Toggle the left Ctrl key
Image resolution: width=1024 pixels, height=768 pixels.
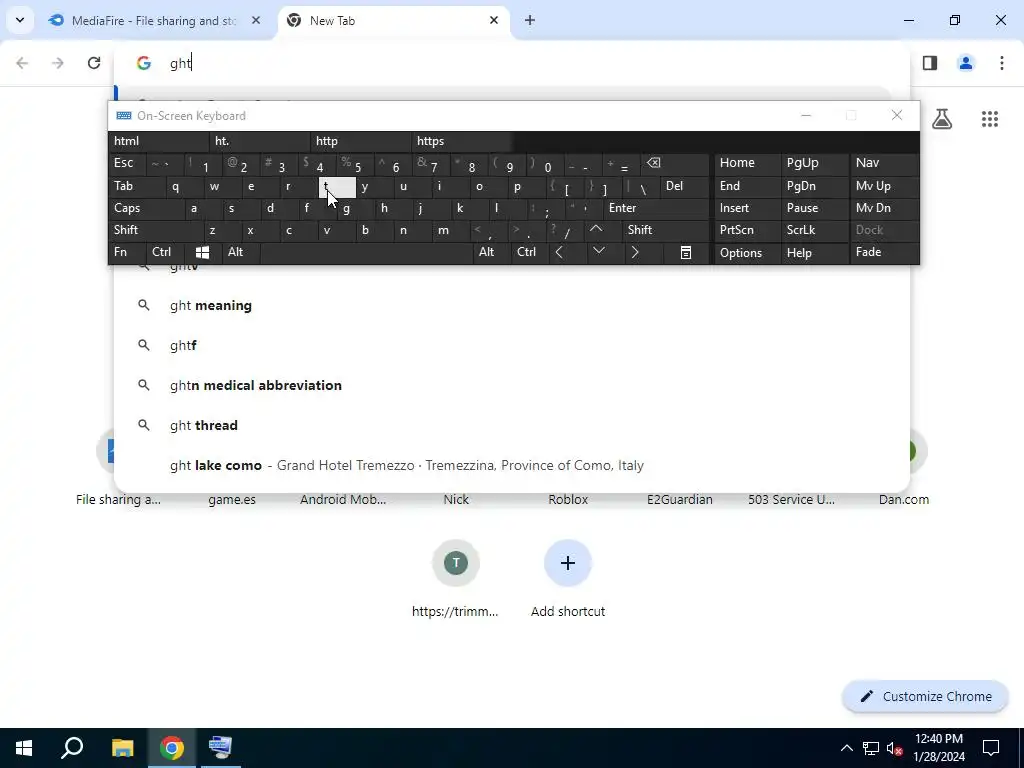pos(165,252)
